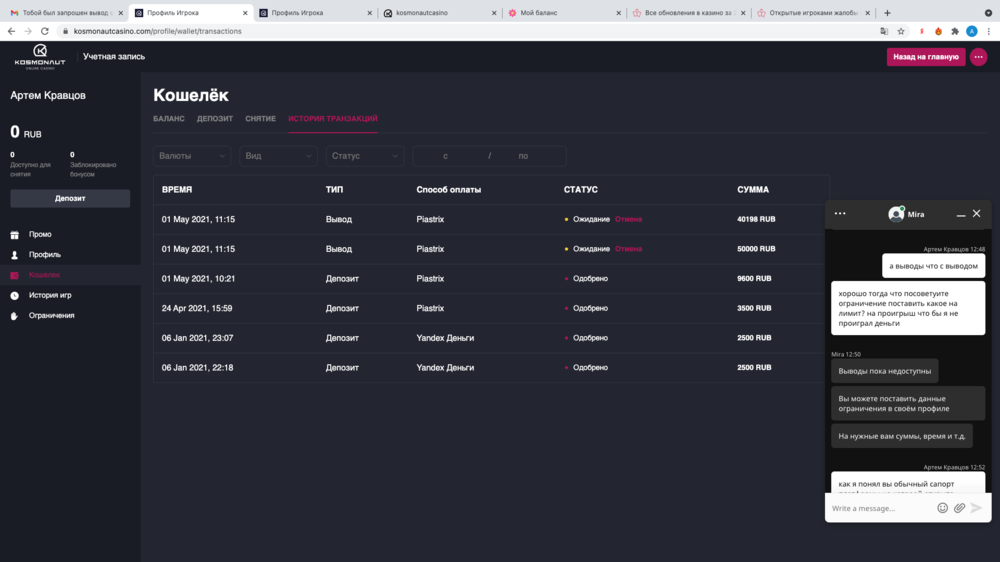Click the chat message input field
The image size is (1000, 562).
pos(878,508)
